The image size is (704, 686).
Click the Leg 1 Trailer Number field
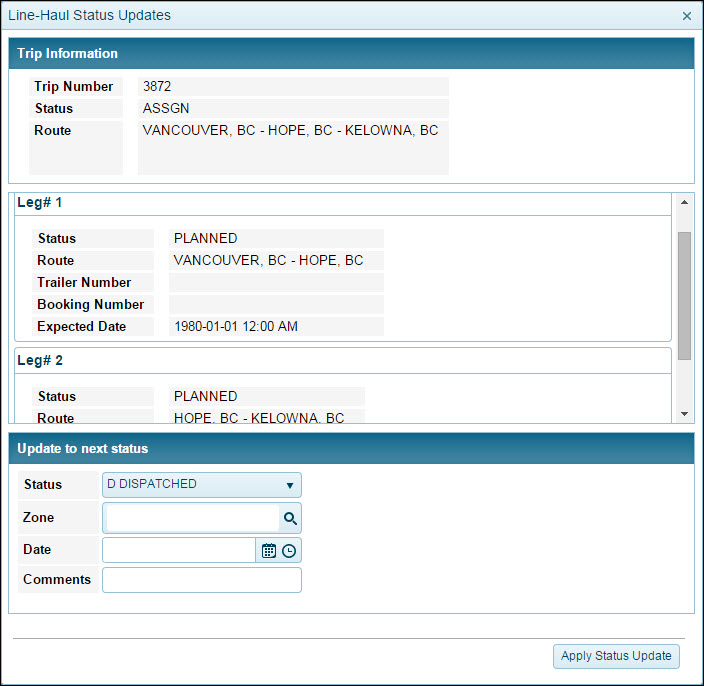coord(276,283)
